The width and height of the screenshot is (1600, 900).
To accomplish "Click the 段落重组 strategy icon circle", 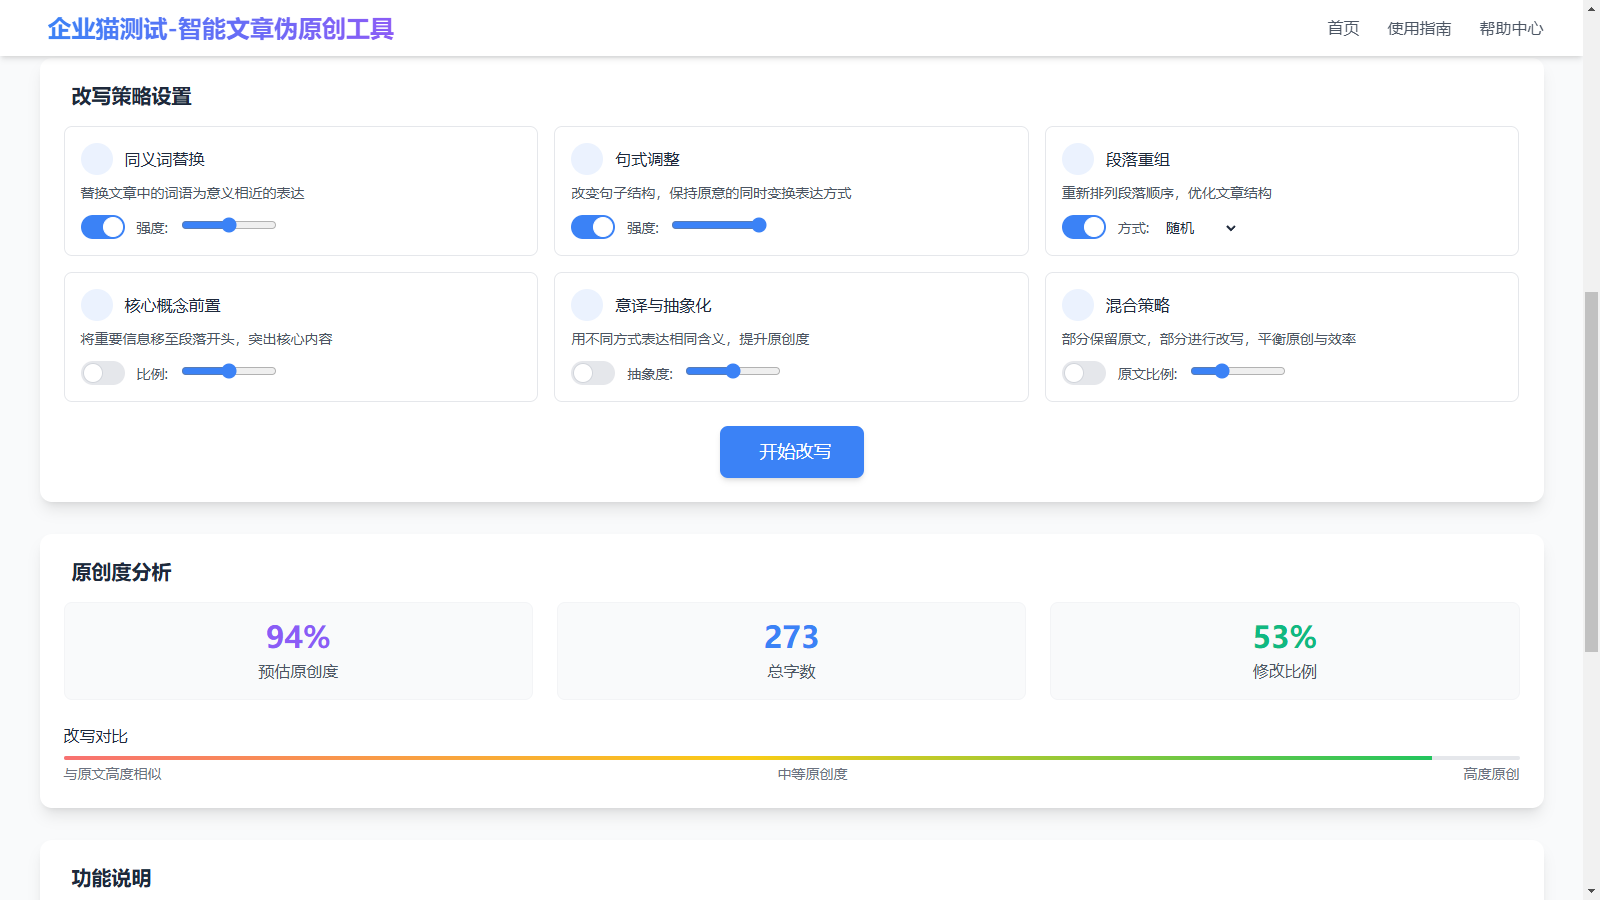I will point(1078,159).
